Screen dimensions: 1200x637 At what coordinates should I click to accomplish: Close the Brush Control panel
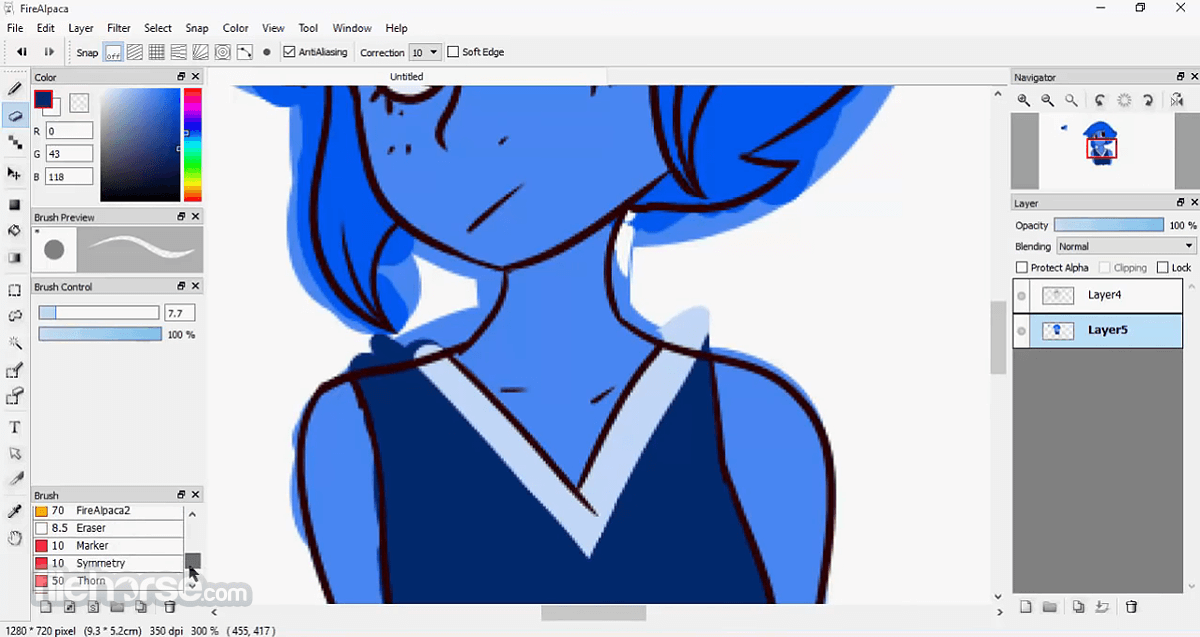click(195, 287)
